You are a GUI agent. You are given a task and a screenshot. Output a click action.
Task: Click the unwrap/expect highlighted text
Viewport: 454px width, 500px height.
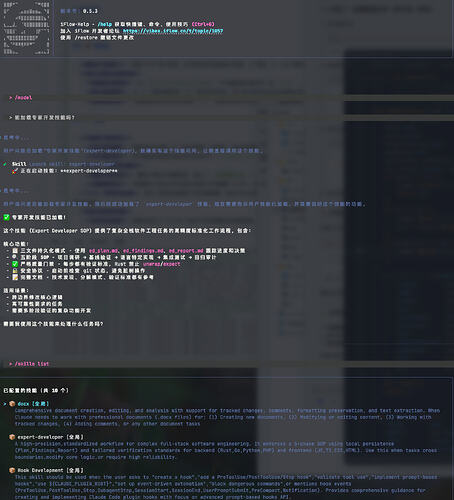coord(161,264)
